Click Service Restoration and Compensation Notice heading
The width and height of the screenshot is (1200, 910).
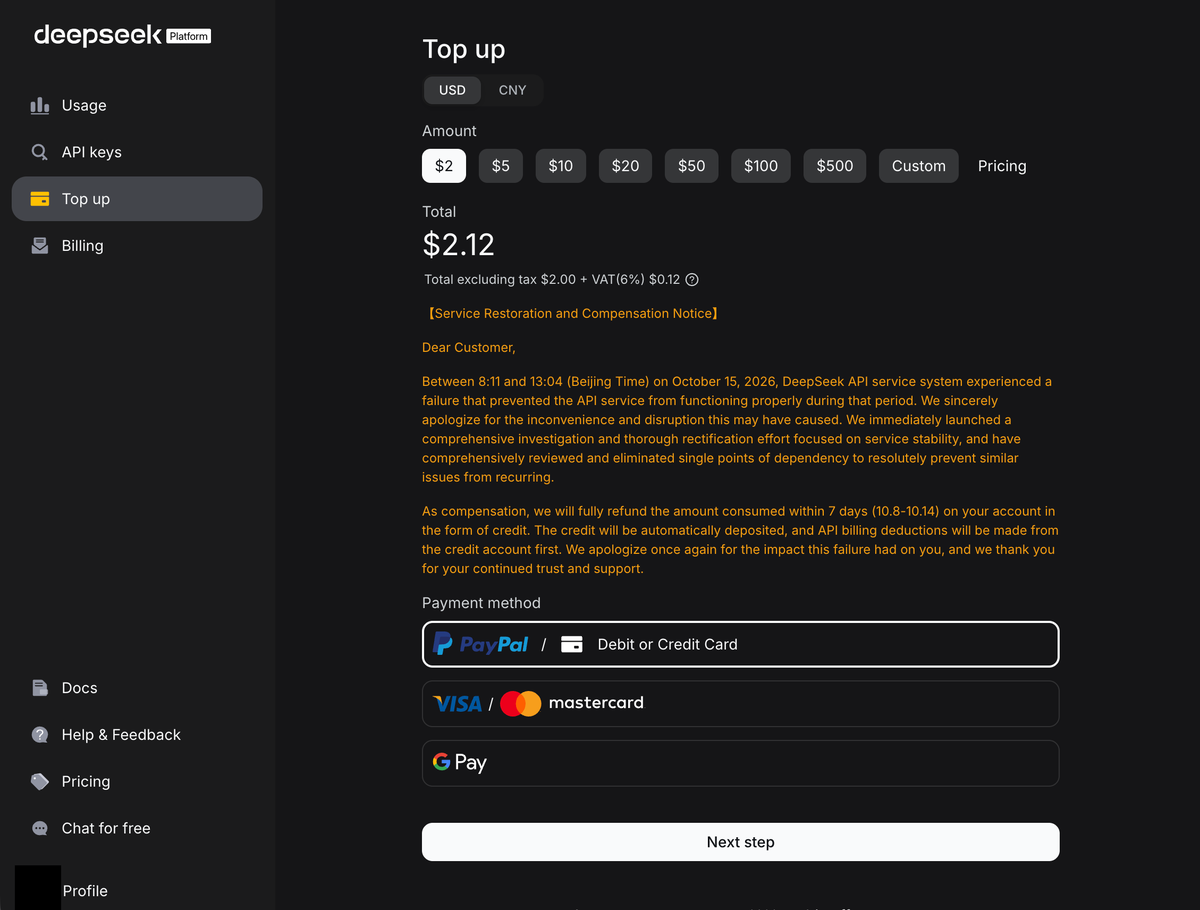(572, 314)
